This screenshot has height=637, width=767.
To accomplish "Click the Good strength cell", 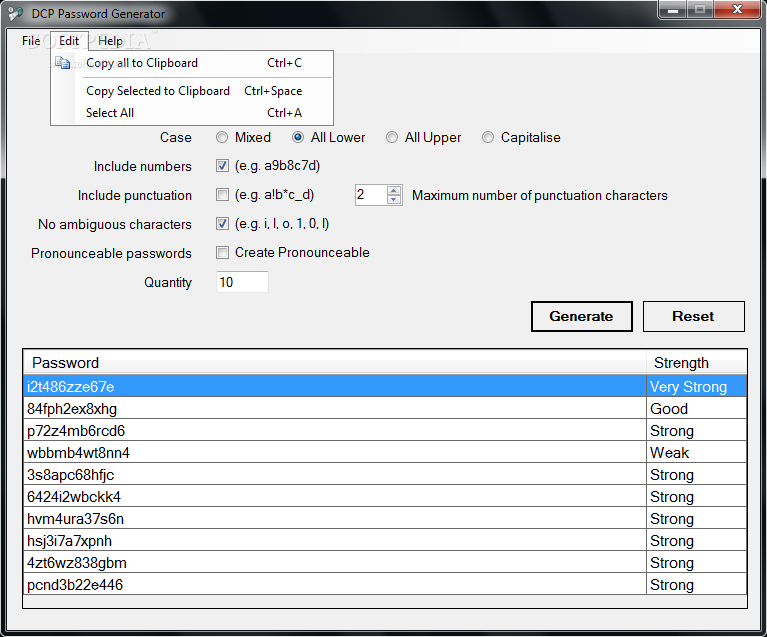I will [697, 409].
